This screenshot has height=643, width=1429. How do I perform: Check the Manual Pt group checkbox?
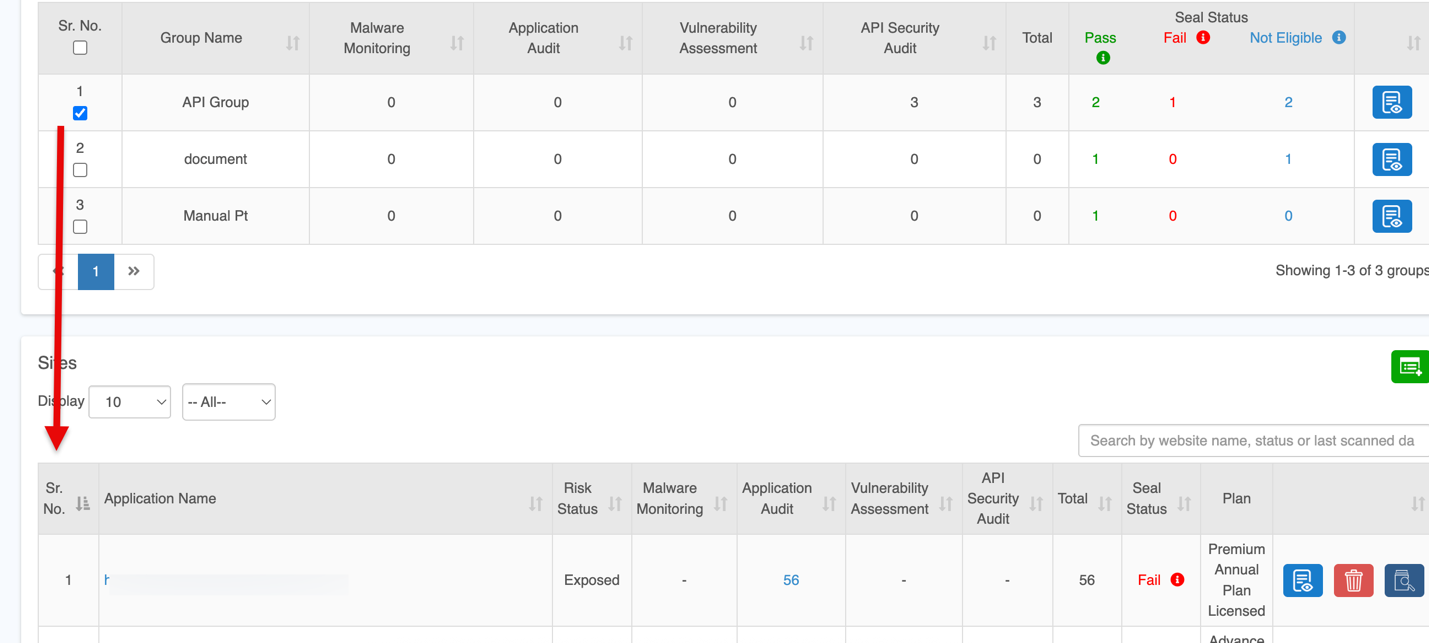pos(80,227)
